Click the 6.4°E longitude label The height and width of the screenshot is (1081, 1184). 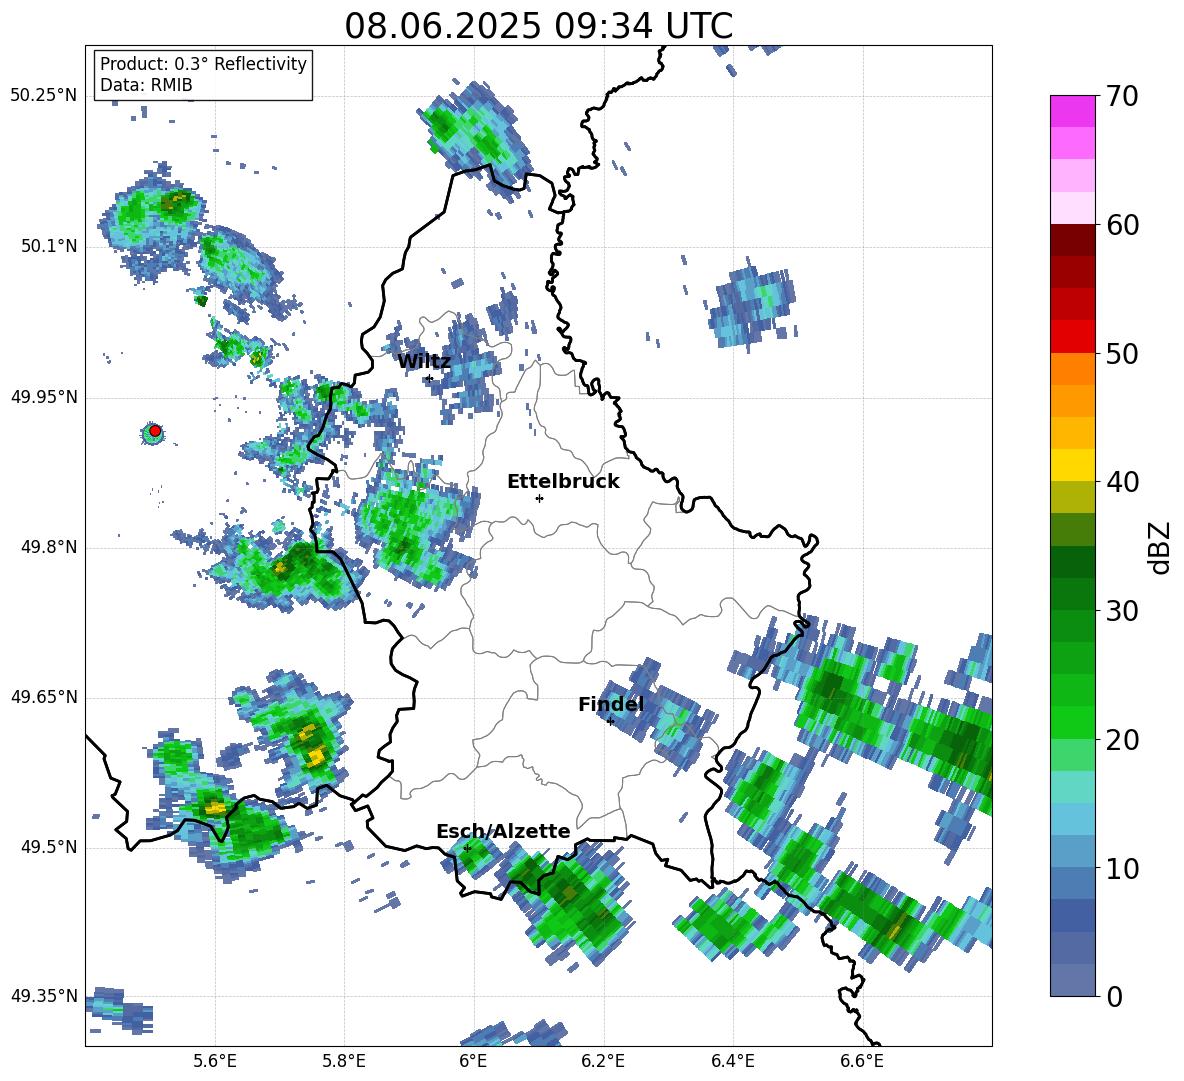732,1061
